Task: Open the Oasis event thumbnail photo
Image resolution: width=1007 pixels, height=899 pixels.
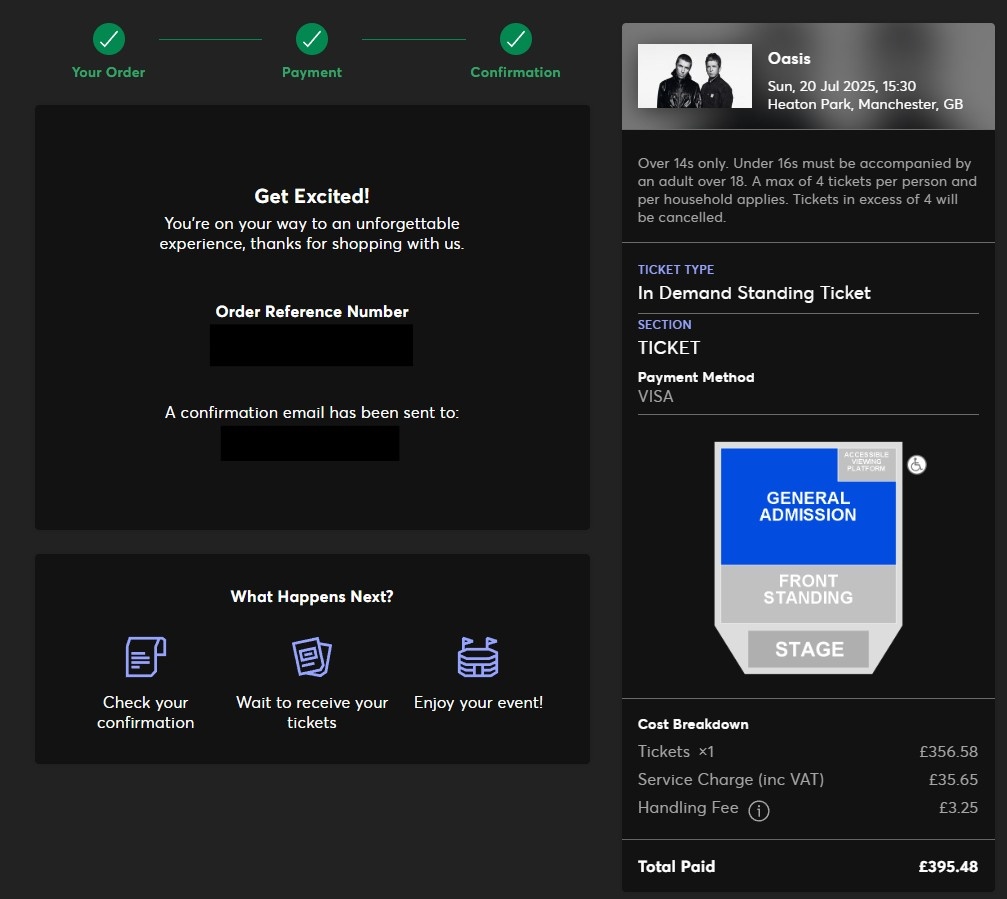Action: [x=694, y=76]
